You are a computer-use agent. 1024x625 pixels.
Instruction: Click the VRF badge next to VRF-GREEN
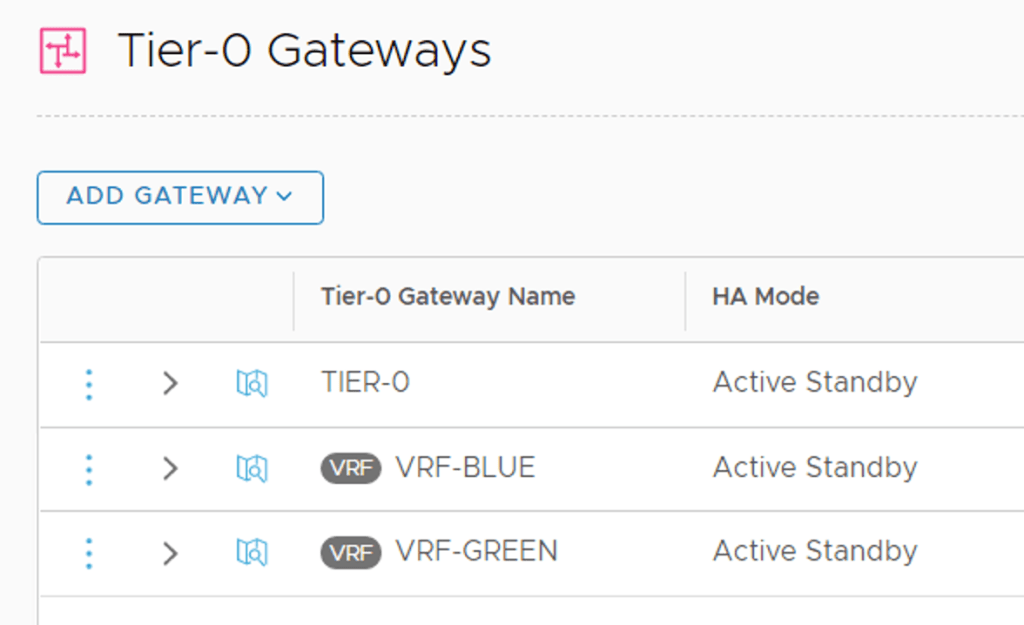point(349,552)
